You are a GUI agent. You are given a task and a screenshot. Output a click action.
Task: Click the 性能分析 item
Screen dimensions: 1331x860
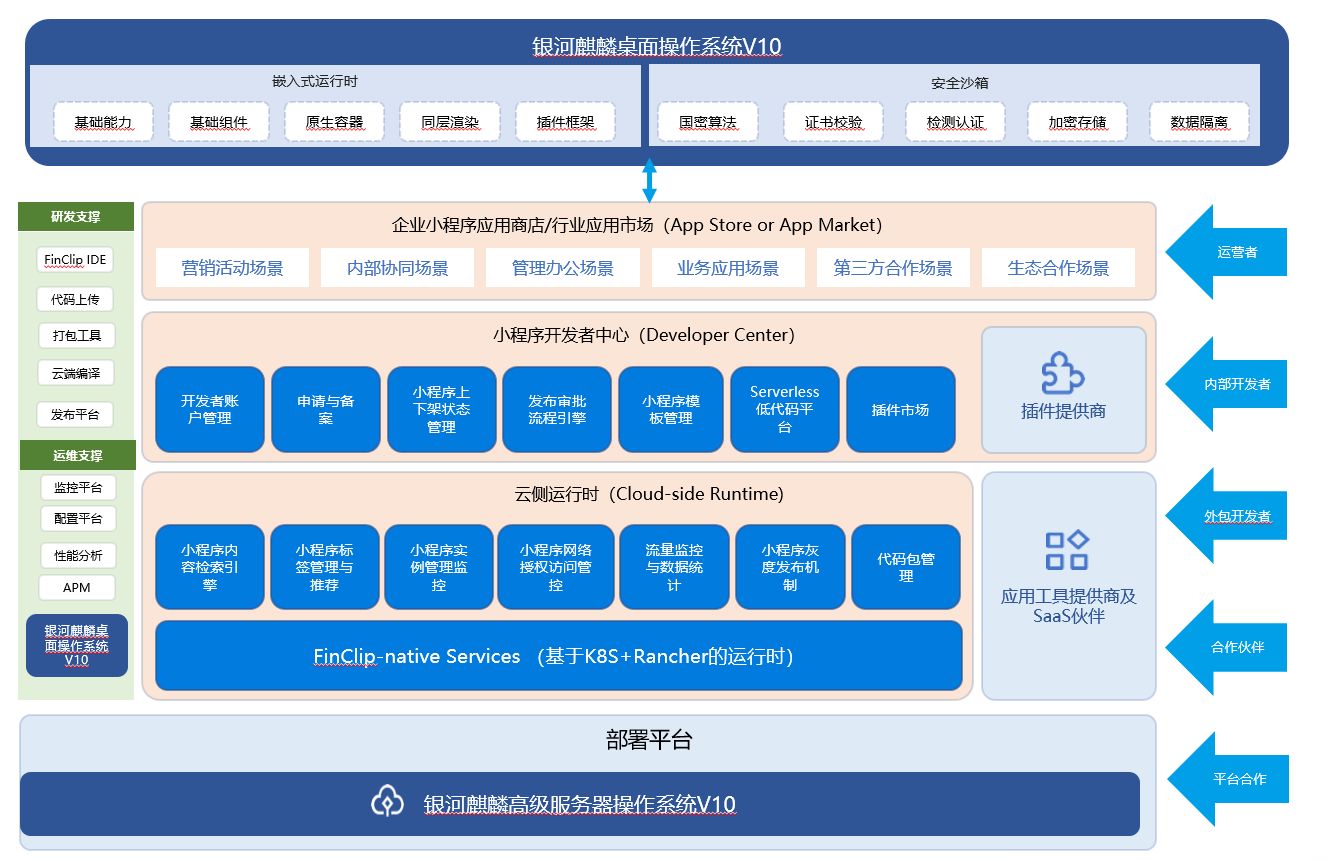(78, 556)
